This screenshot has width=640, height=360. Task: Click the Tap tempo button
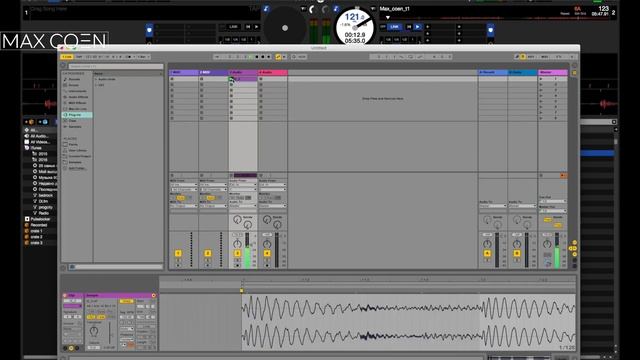pos(79,57)
